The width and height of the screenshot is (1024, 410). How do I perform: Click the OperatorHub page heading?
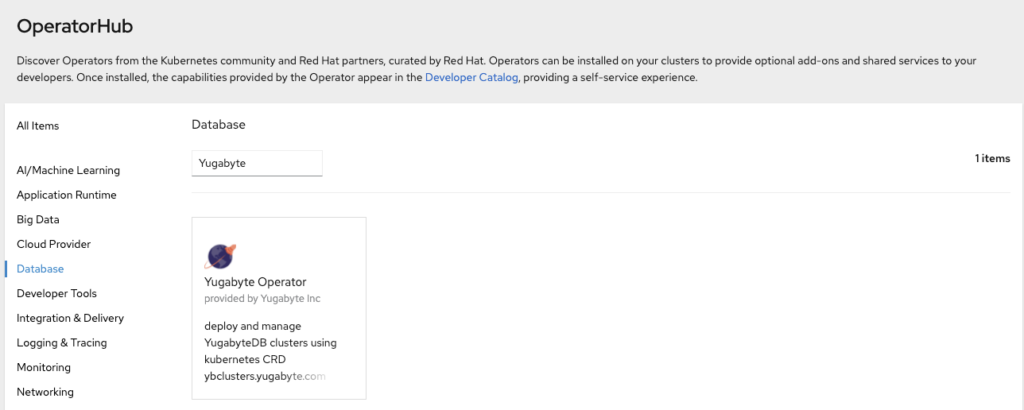(x=75, y=26)
